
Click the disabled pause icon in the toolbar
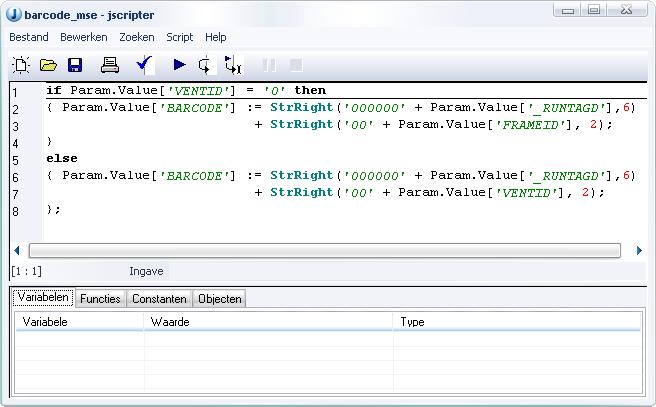pyautogui.click(x=269, y=65)
